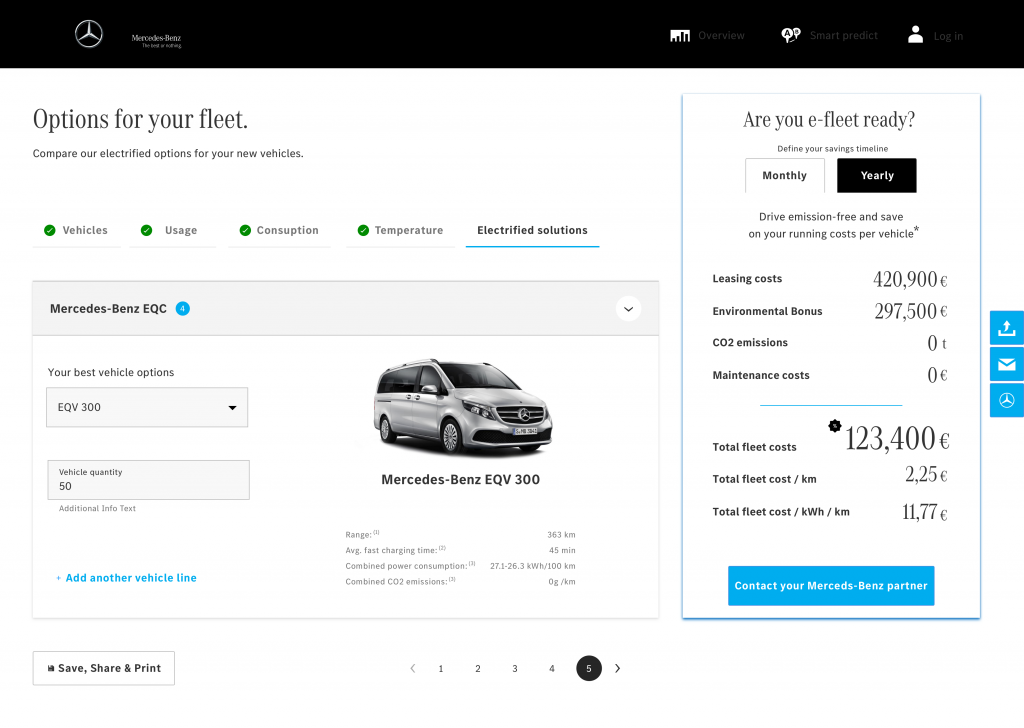Click the upload share side icon
1024x728 pixels.
pyautogui.click(x=1006, y=328)
